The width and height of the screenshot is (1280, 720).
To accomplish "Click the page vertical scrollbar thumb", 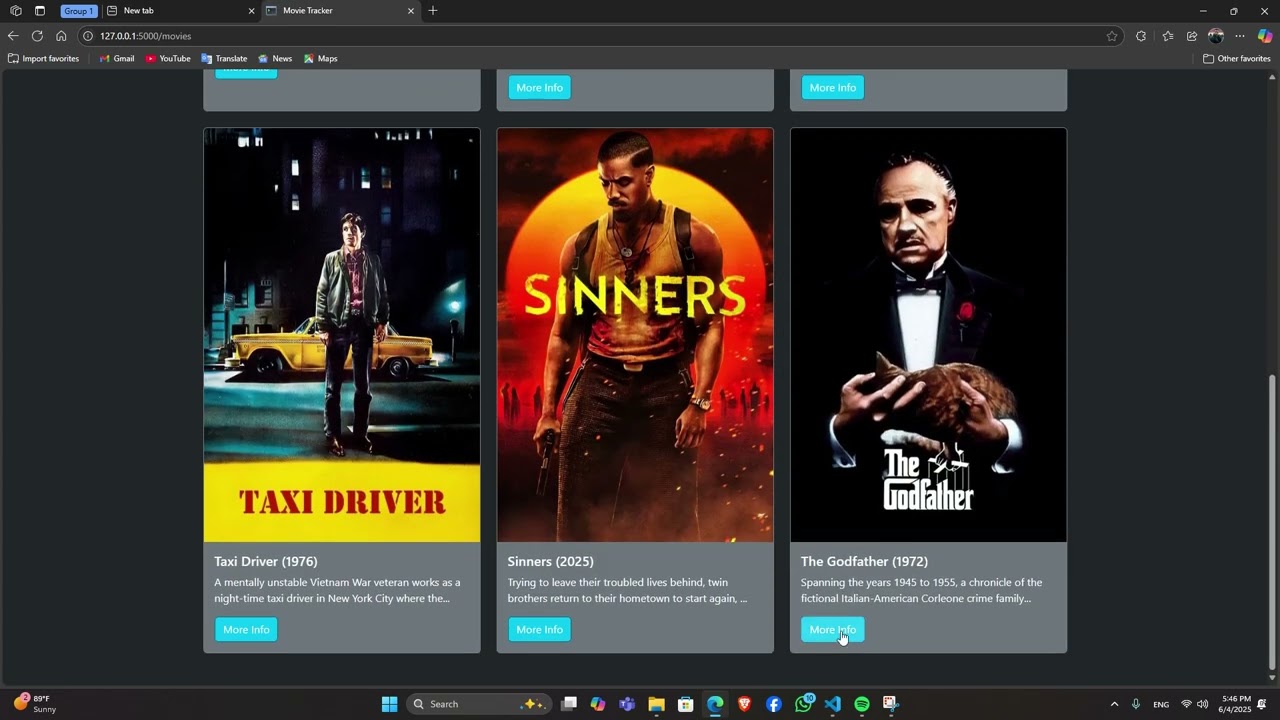I will tap(1272, 520).
